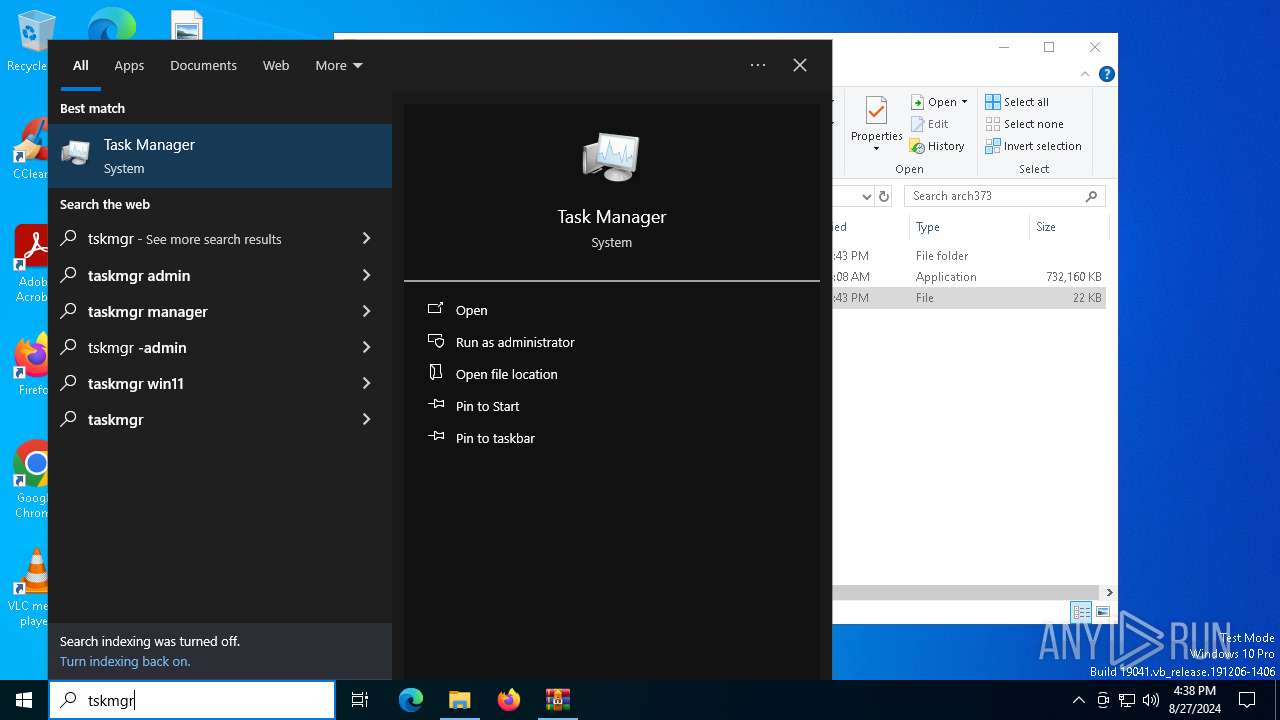Switch Explorer to details view

coord(1081,612)
